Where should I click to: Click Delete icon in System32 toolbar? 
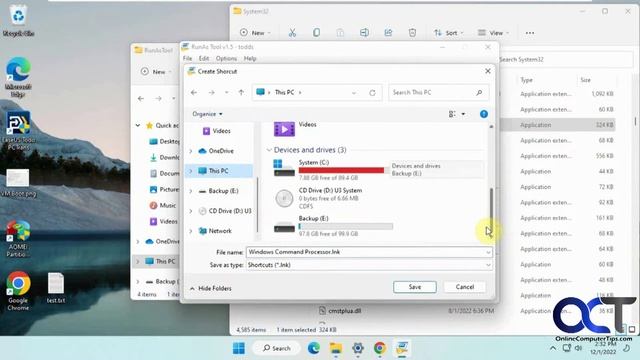point(412,33)
